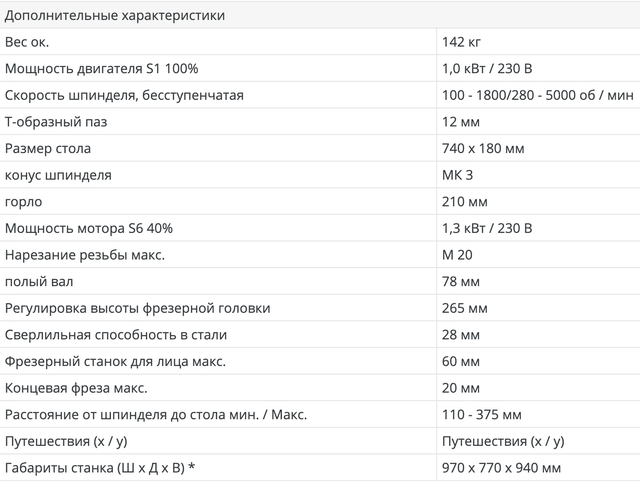Select the Т-образный паз row label
The image size is (640, 482).
tap(56, 122)
